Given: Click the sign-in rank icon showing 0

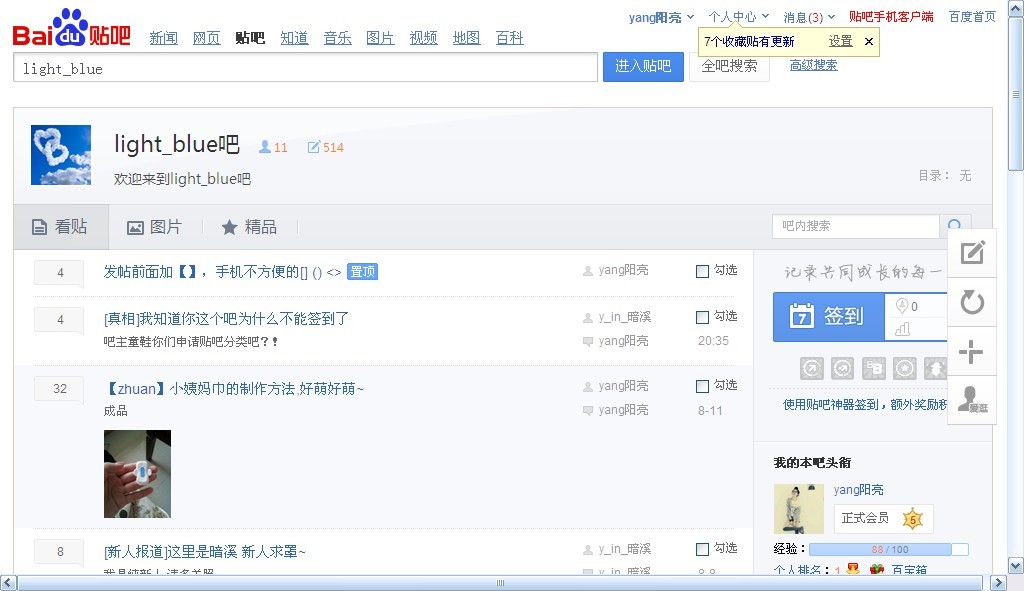Looking at the screenshot, I should 902,306.
